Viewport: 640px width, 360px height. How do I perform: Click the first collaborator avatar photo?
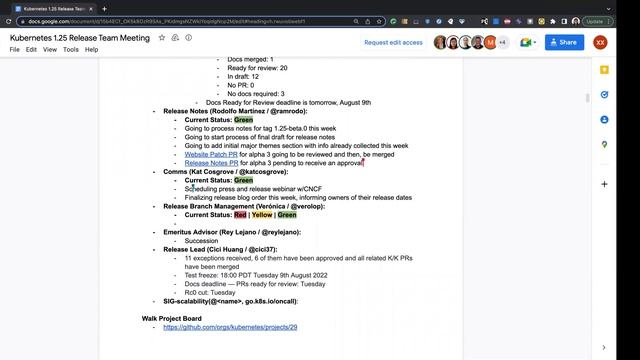point(440,42)
